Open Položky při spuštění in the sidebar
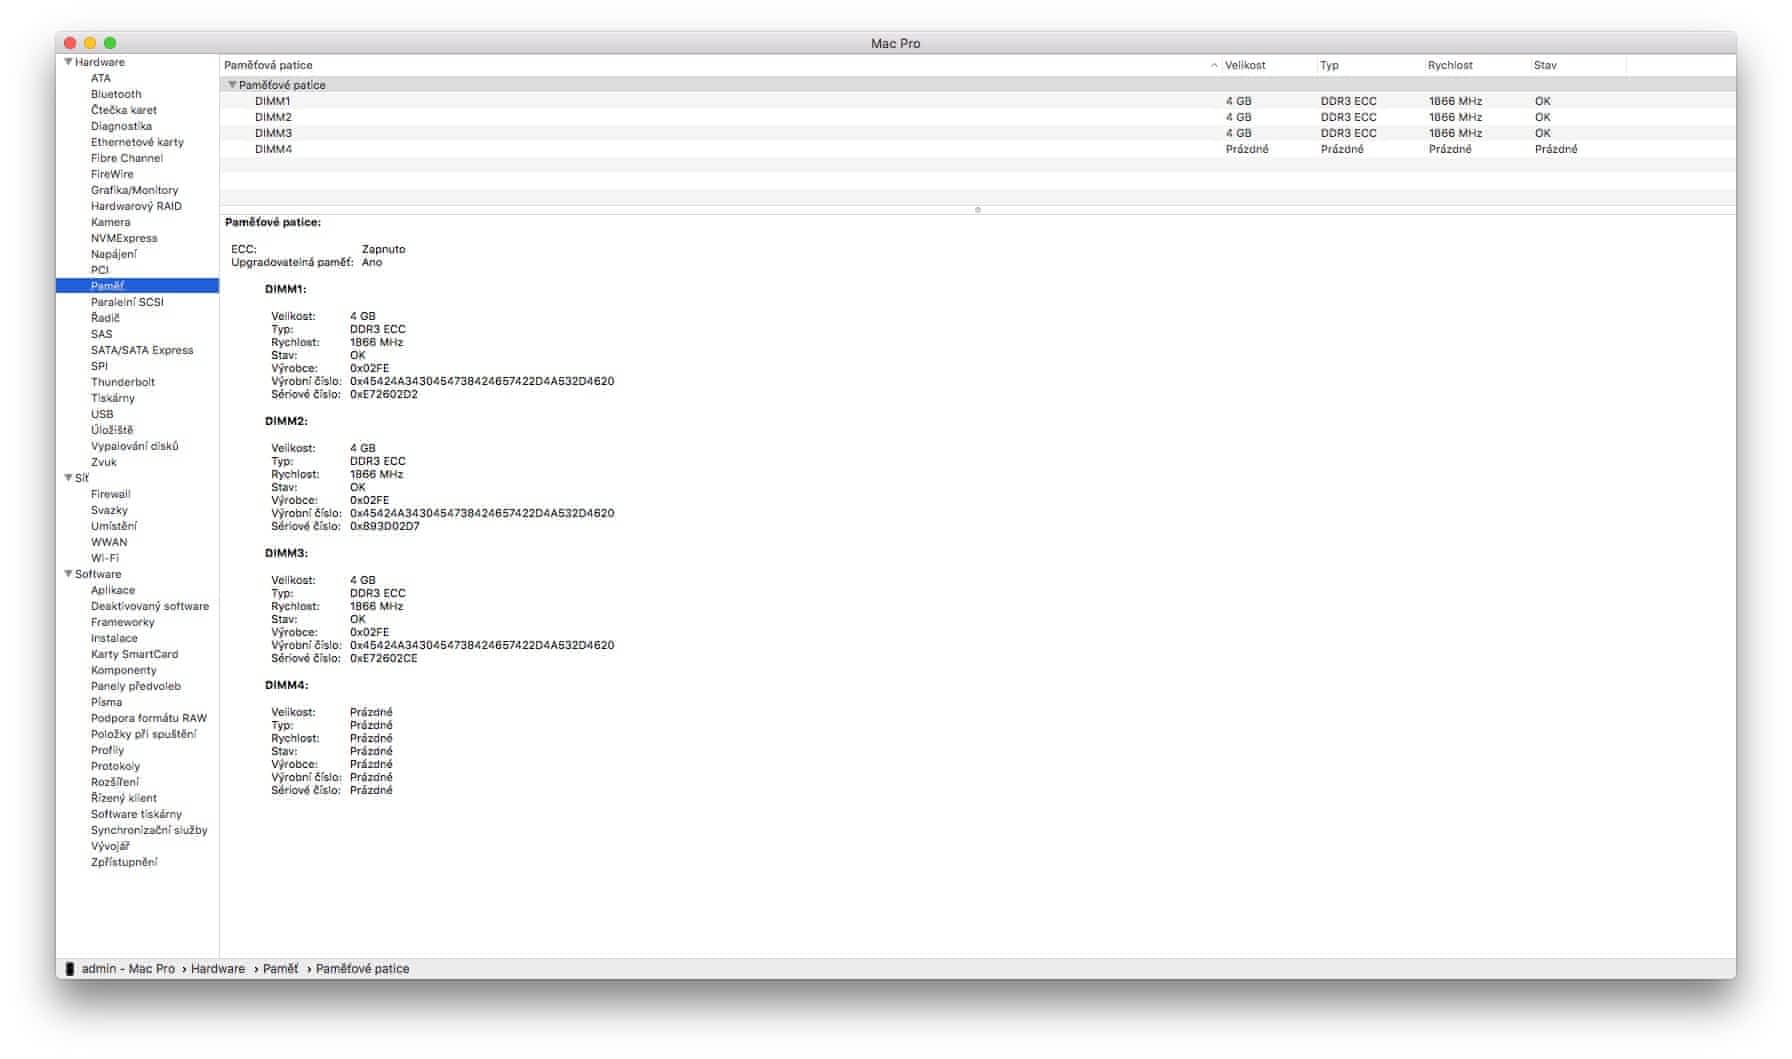The height and width of the screenshot is (1059, 1792). click(144, 734)
